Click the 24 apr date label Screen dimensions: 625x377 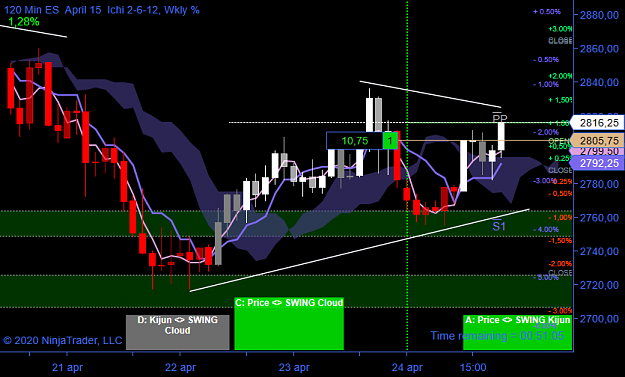tap(407, 367)
